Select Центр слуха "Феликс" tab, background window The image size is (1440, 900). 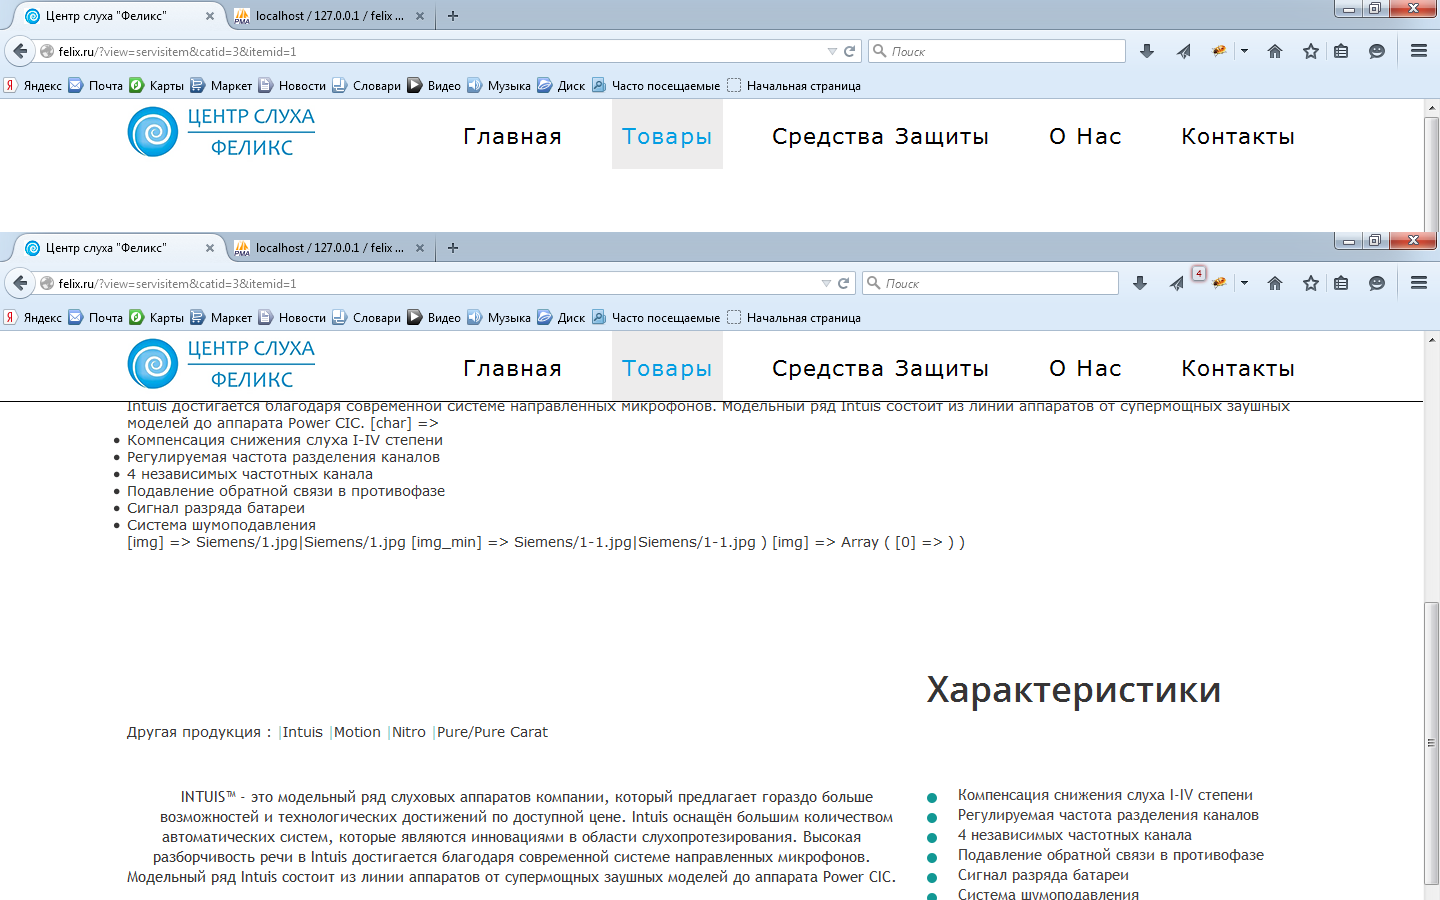pos(118,16)
